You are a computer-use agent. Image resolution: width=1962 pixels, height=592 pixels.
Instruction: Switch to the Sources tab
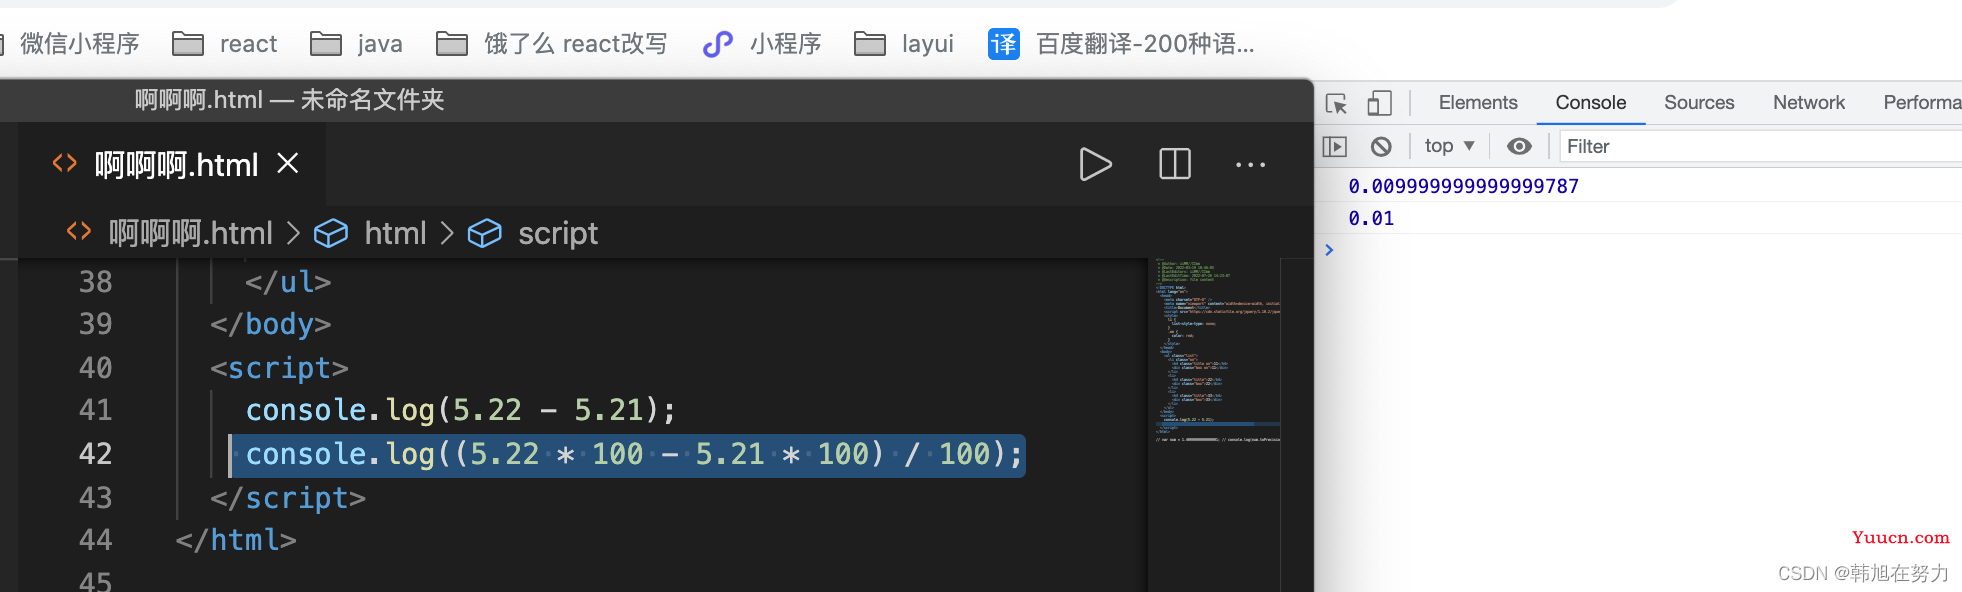[1699, 103]
